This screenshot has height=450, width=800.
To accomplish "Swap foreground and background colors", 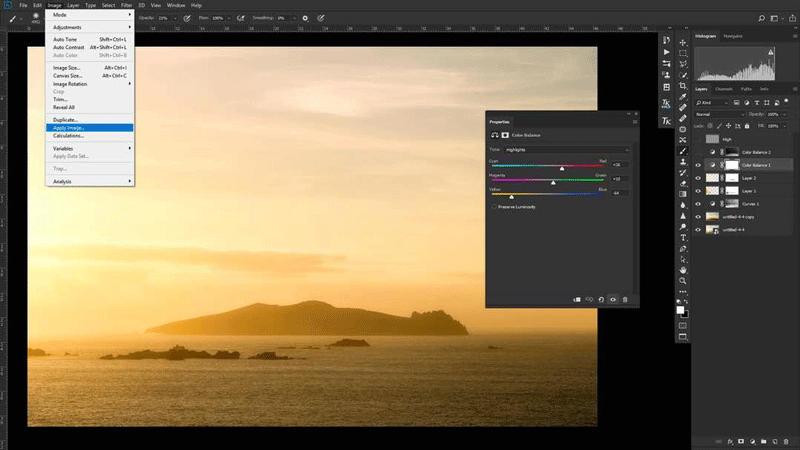I will tap(686, 302).
